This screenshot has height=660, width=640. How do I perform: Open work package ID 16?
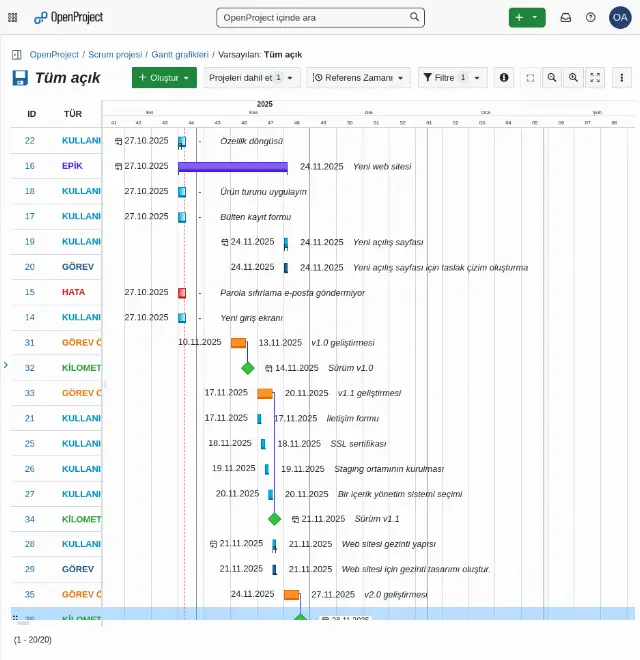29,166
